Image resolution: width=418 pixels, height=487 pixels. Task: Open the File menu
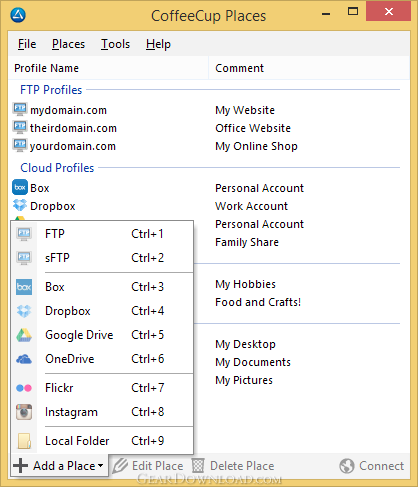(x=27, y=44)
